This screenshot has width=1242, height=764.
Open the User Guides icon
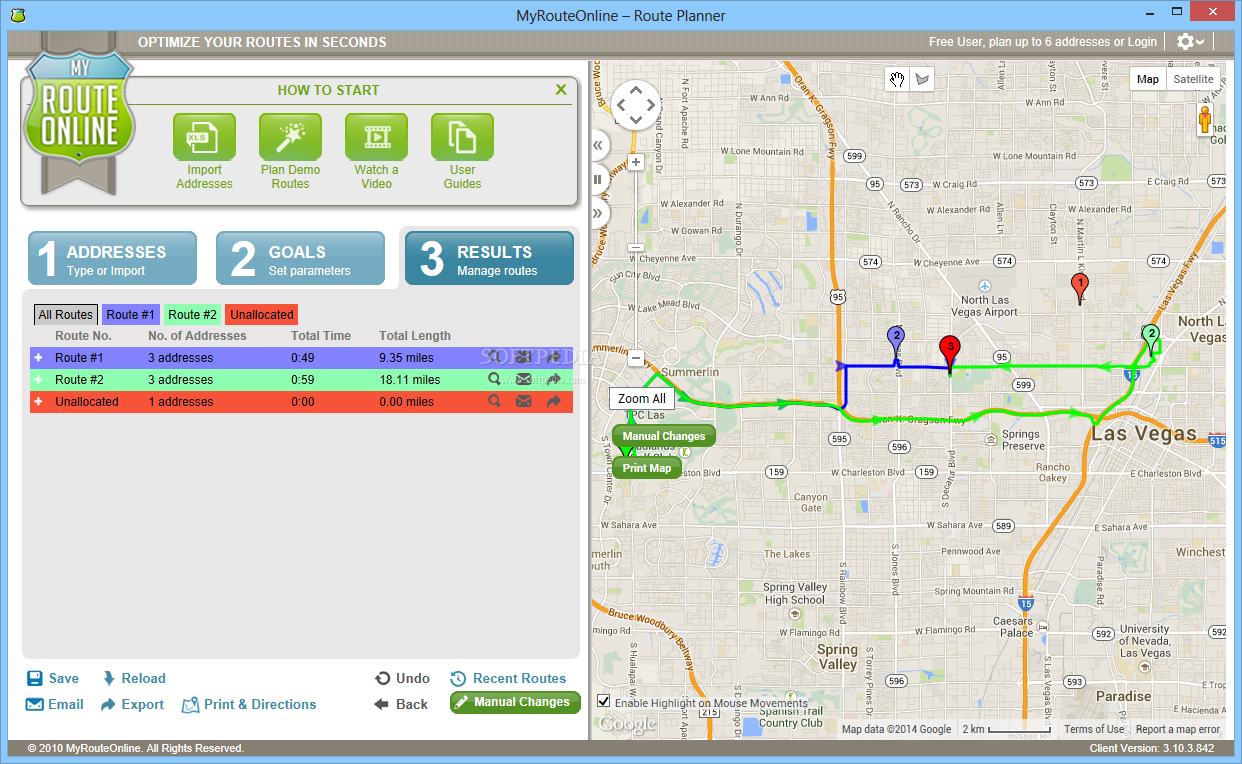click(462, 137)
